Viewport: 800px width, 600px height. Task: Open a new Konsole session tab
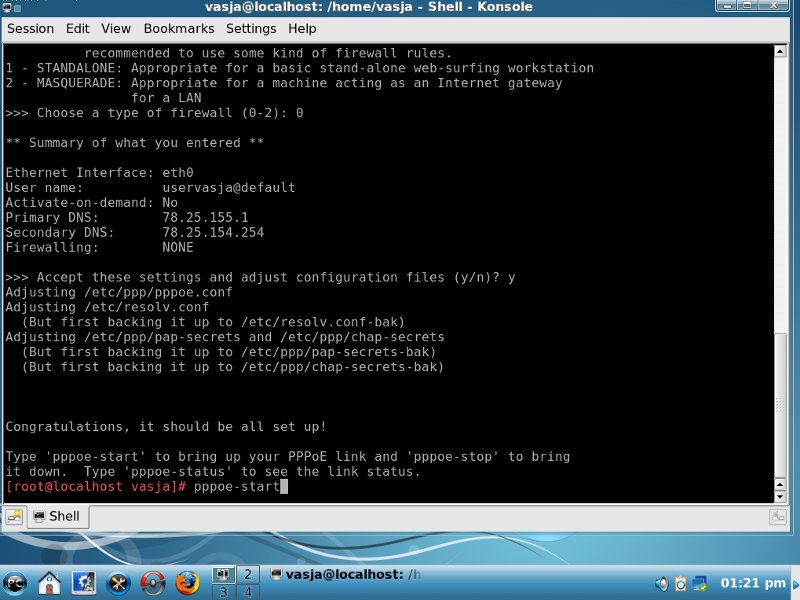point(15,517)
